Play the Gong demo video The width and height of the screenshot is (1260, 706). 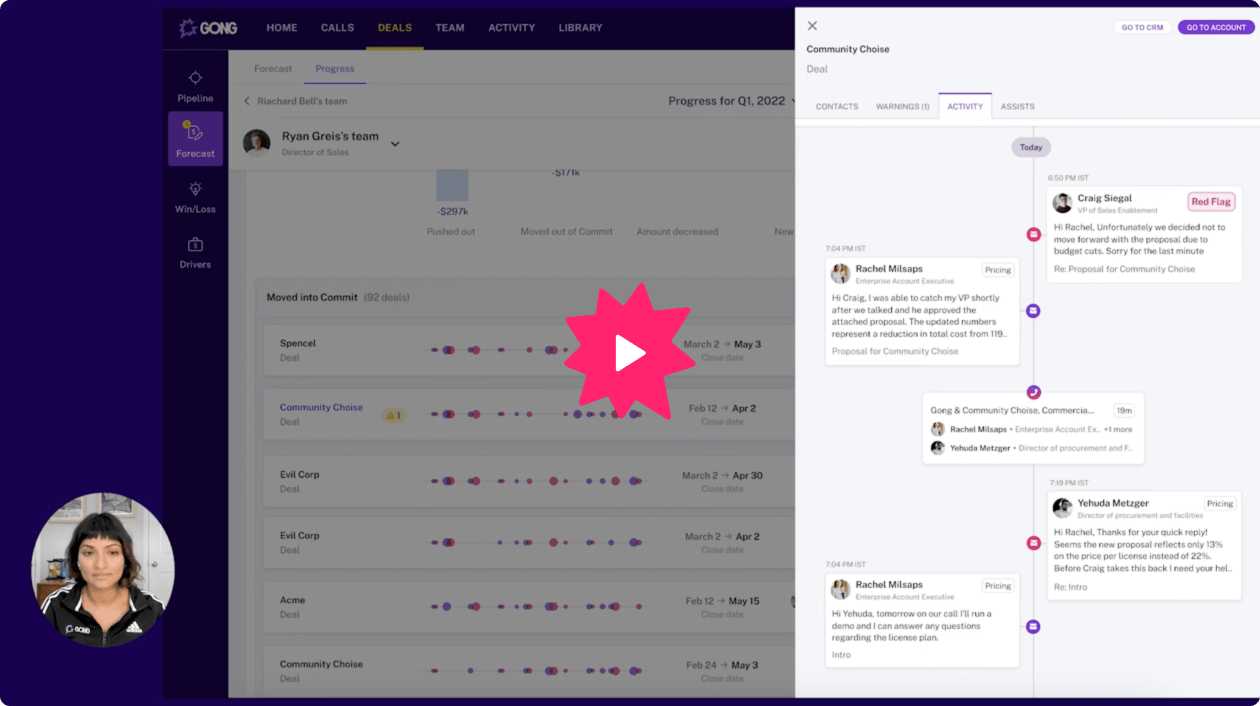pos(630,352)
